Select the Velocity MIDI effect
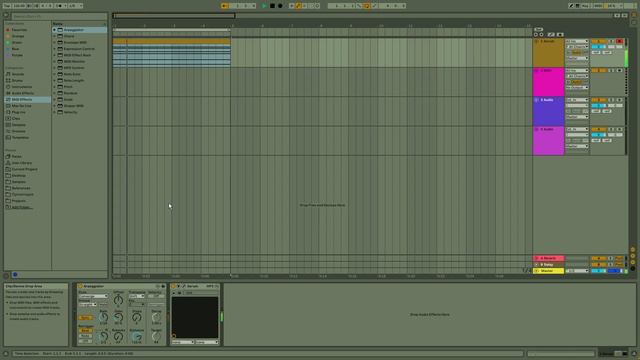 [x=71, y=112]
